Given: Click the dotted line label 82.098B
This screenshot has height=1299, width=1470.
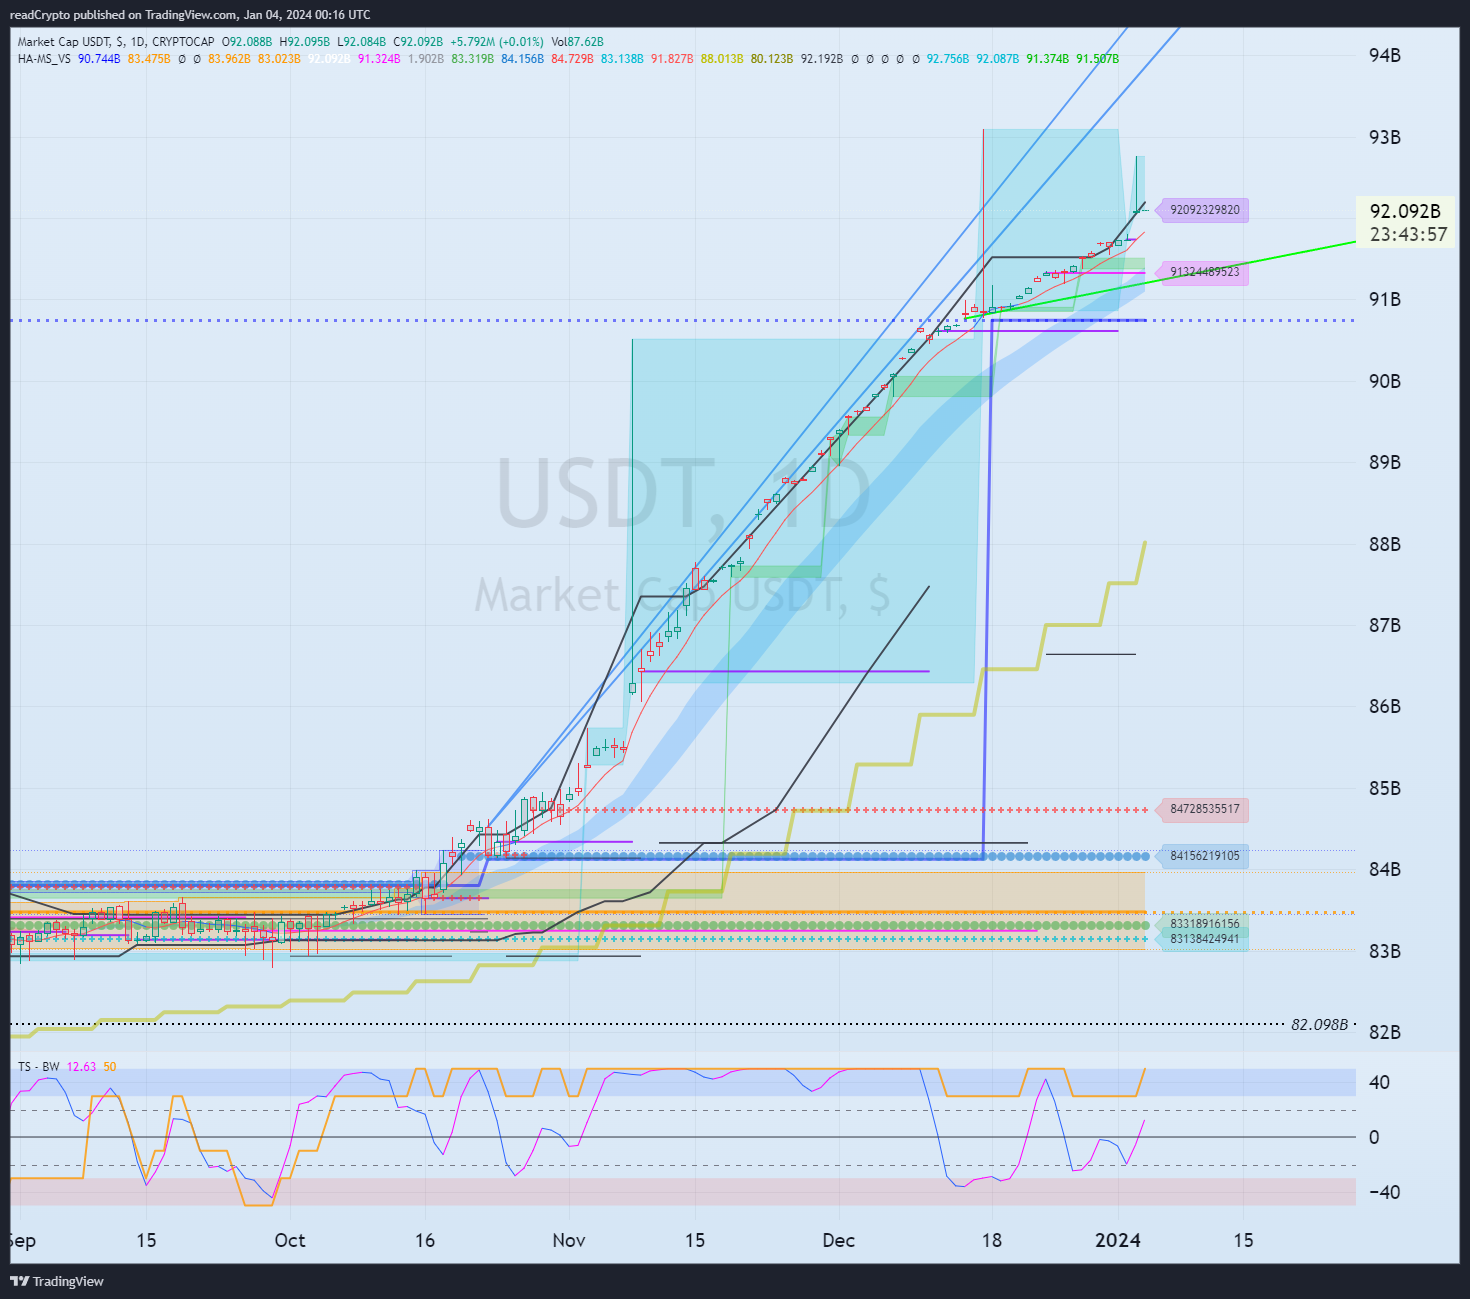Looking at the screenshot, I should 1319,1025.
